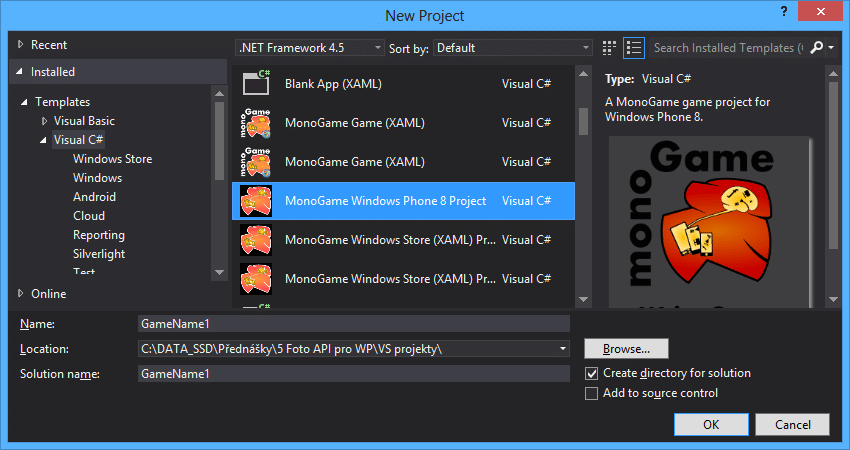The image size is (850, 450).
Task: Click the Blank App (XAML) template icon
Action: click(256, 83)
